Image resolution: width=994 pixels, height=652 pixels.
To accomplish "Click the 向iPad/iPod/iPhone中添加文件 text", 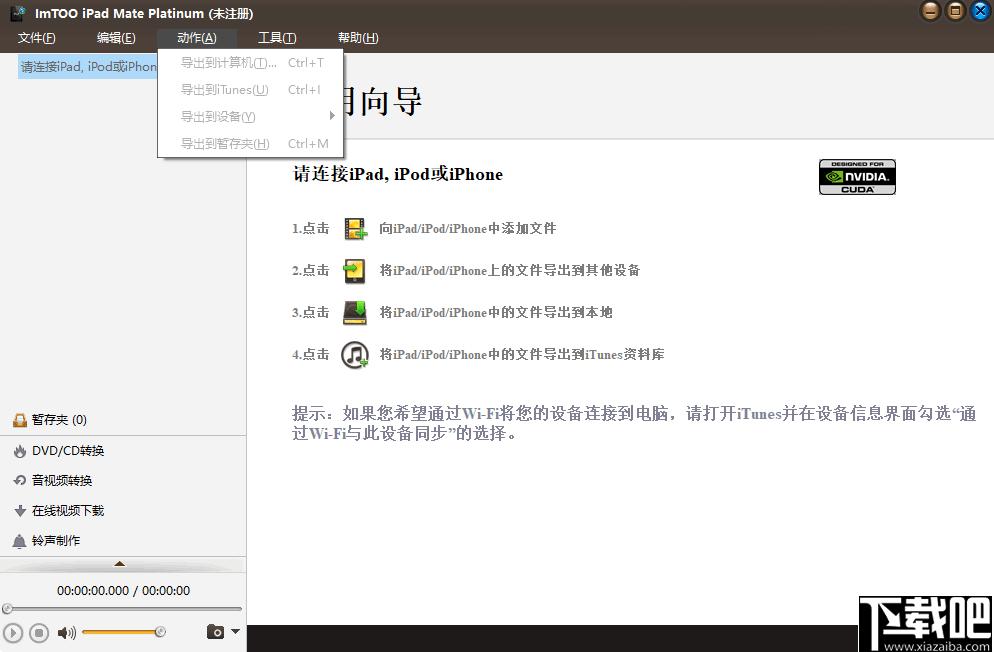I will 467,229.
